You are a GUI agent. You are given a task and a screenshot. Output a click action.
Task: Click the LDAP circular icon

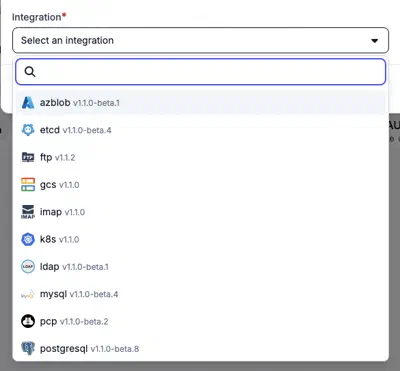[28, 267]
